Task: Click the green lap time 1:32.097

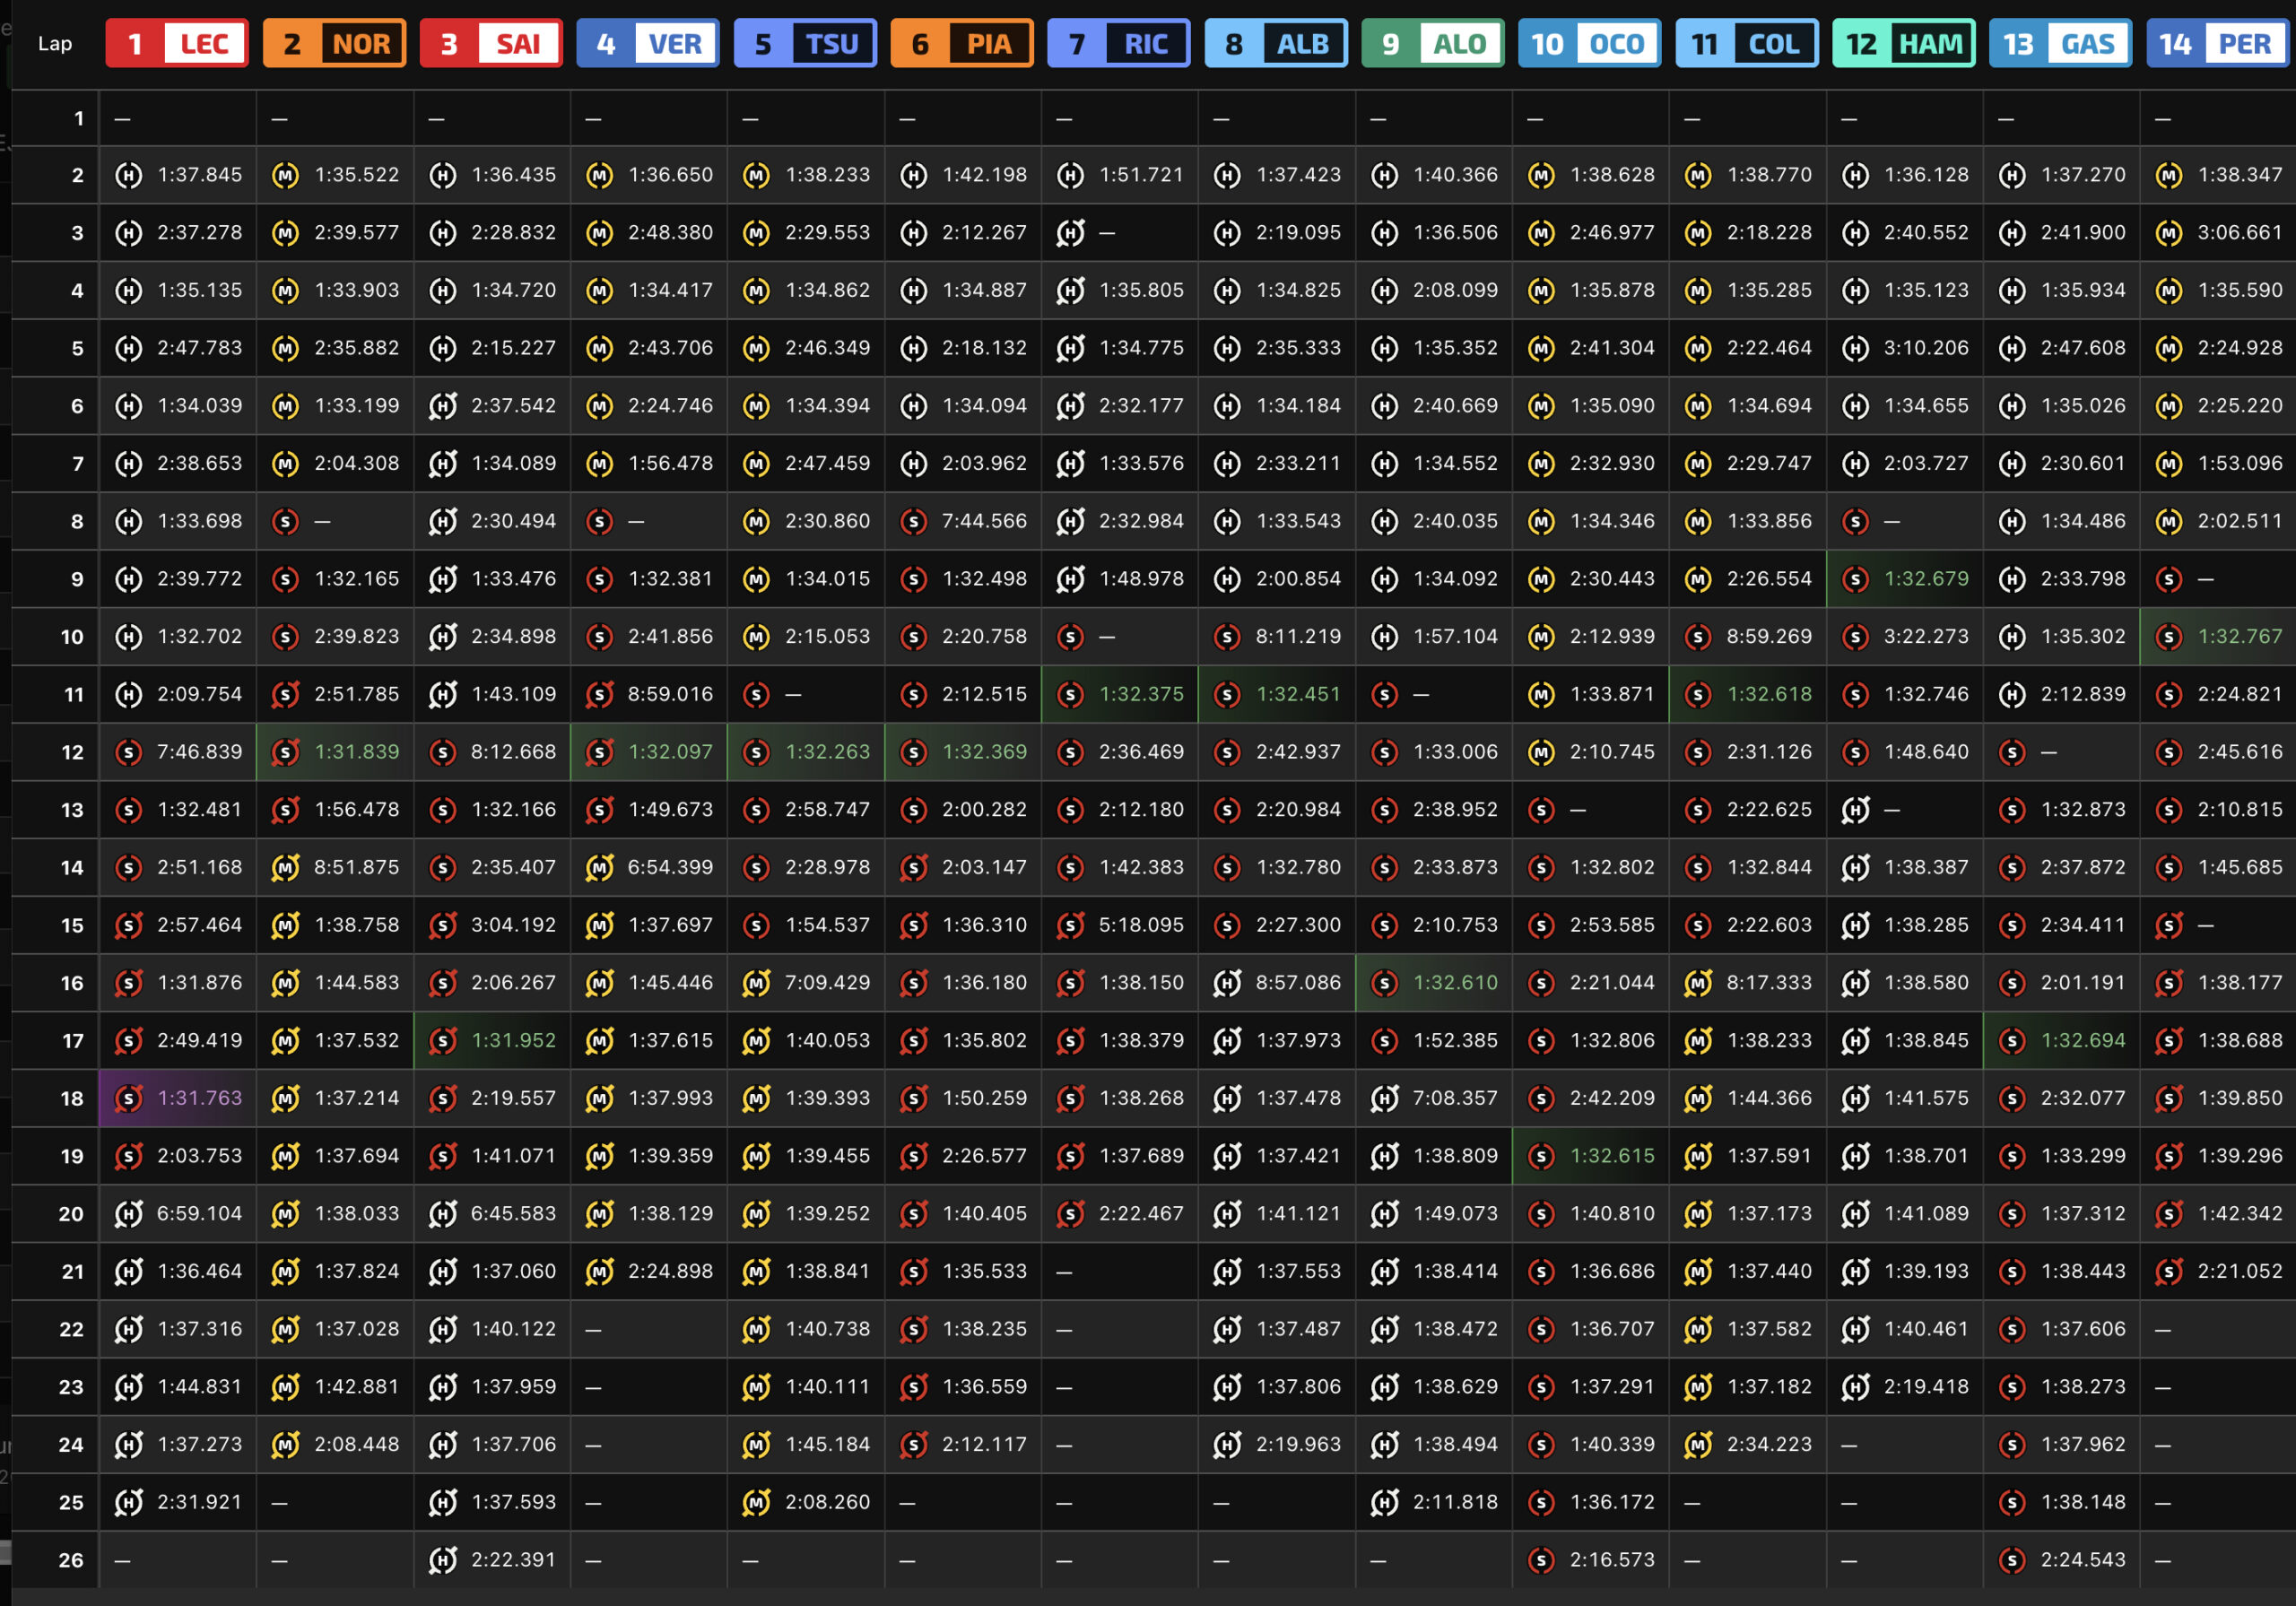Action: (x=670, y=752)
